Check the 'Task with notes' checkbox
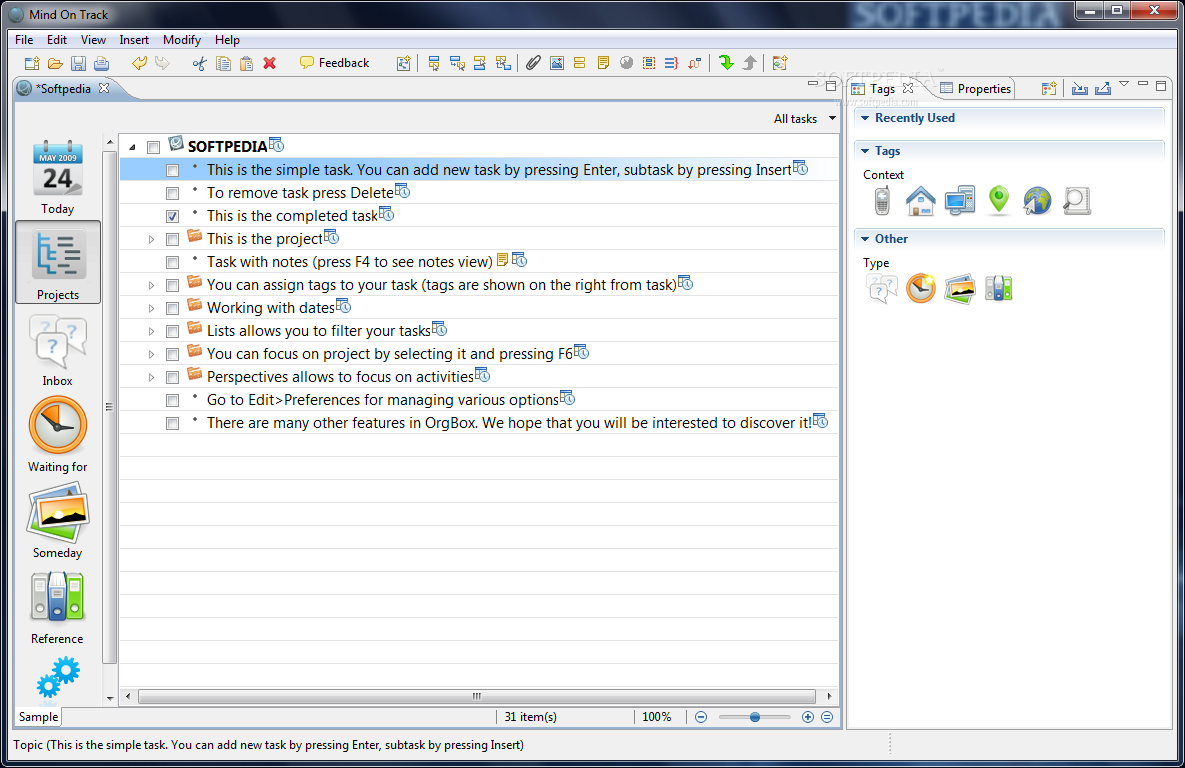This screenshot has height=768, width=1185. [x=172, y=262]
